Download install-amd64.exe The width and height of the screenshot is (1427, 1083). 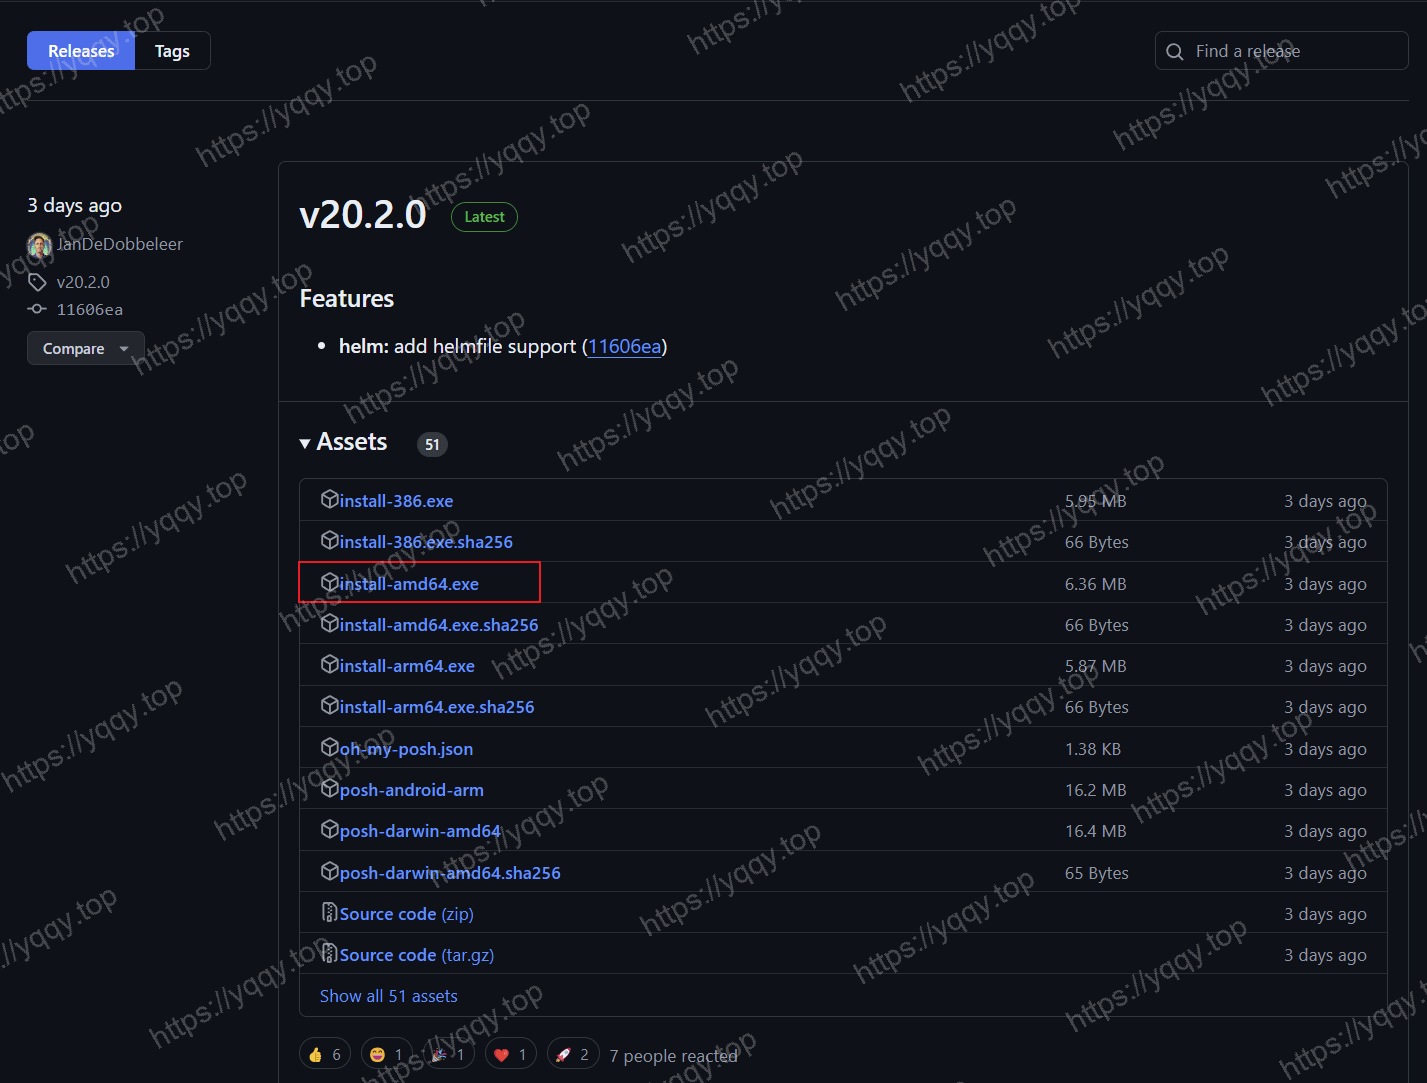pyautogui.click(x=408, y=584)
